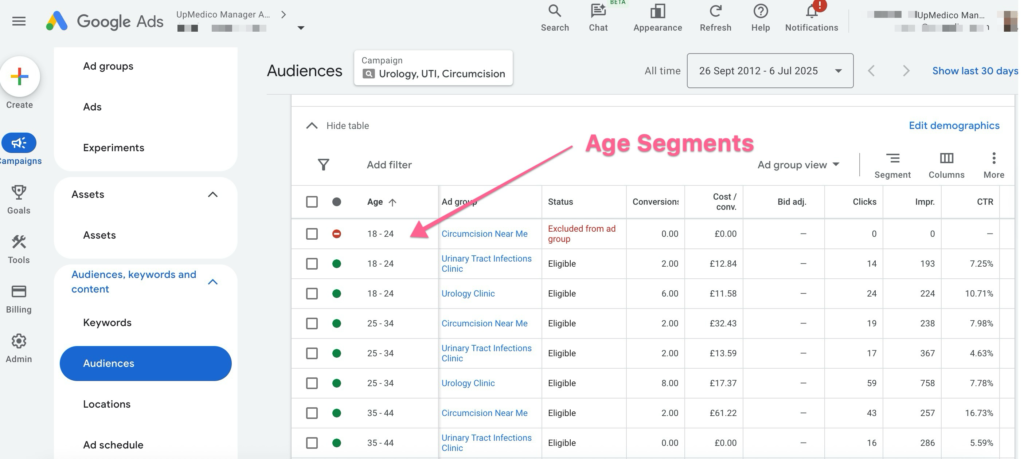Open the Ad group view dropdown
Image resolution: width=1024 pixels, height=459 pixels.
coord(798,165)
